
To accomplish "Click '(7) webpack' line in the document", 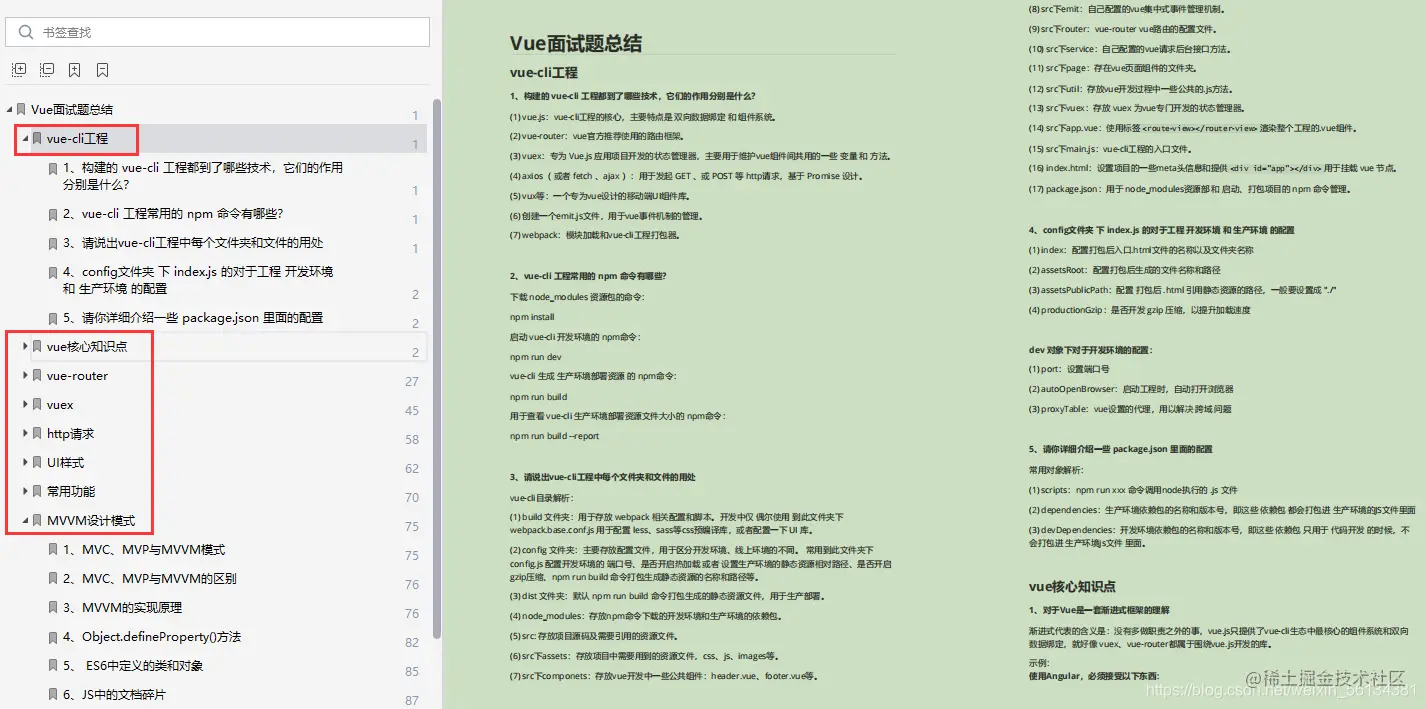I will pyautogui.click(x=594, y=235).
